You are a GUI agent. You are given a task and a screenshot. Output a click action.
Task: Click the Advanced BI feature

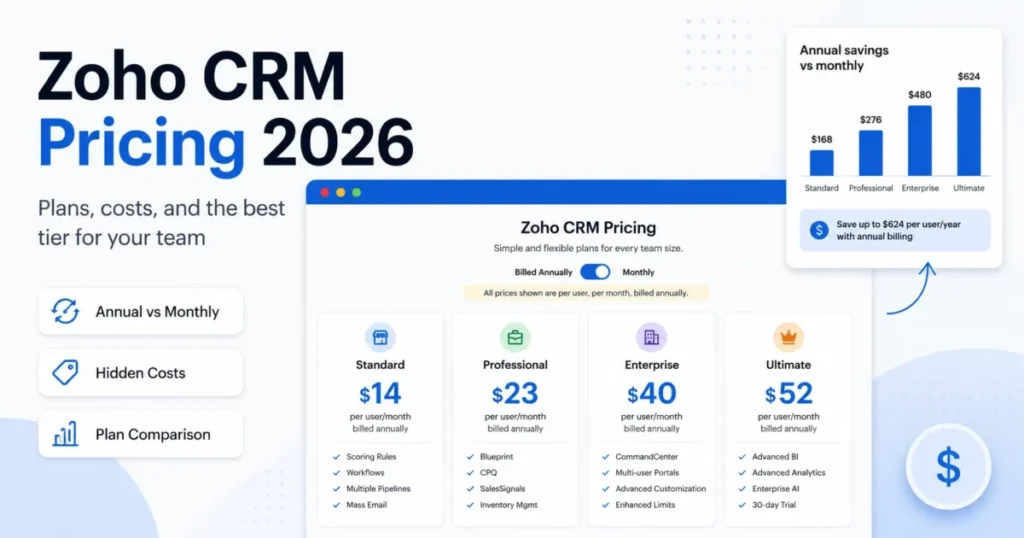point(775,456)
